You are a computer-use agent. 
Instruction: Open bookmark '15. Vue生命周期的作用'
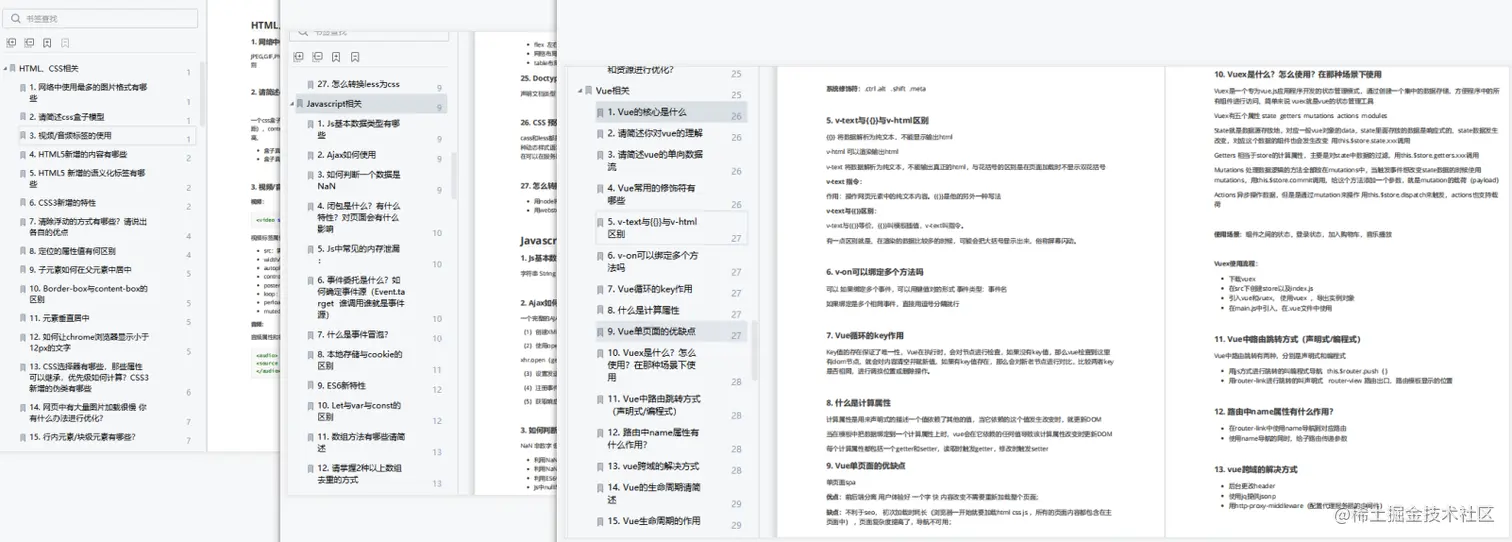pos(654,520)
